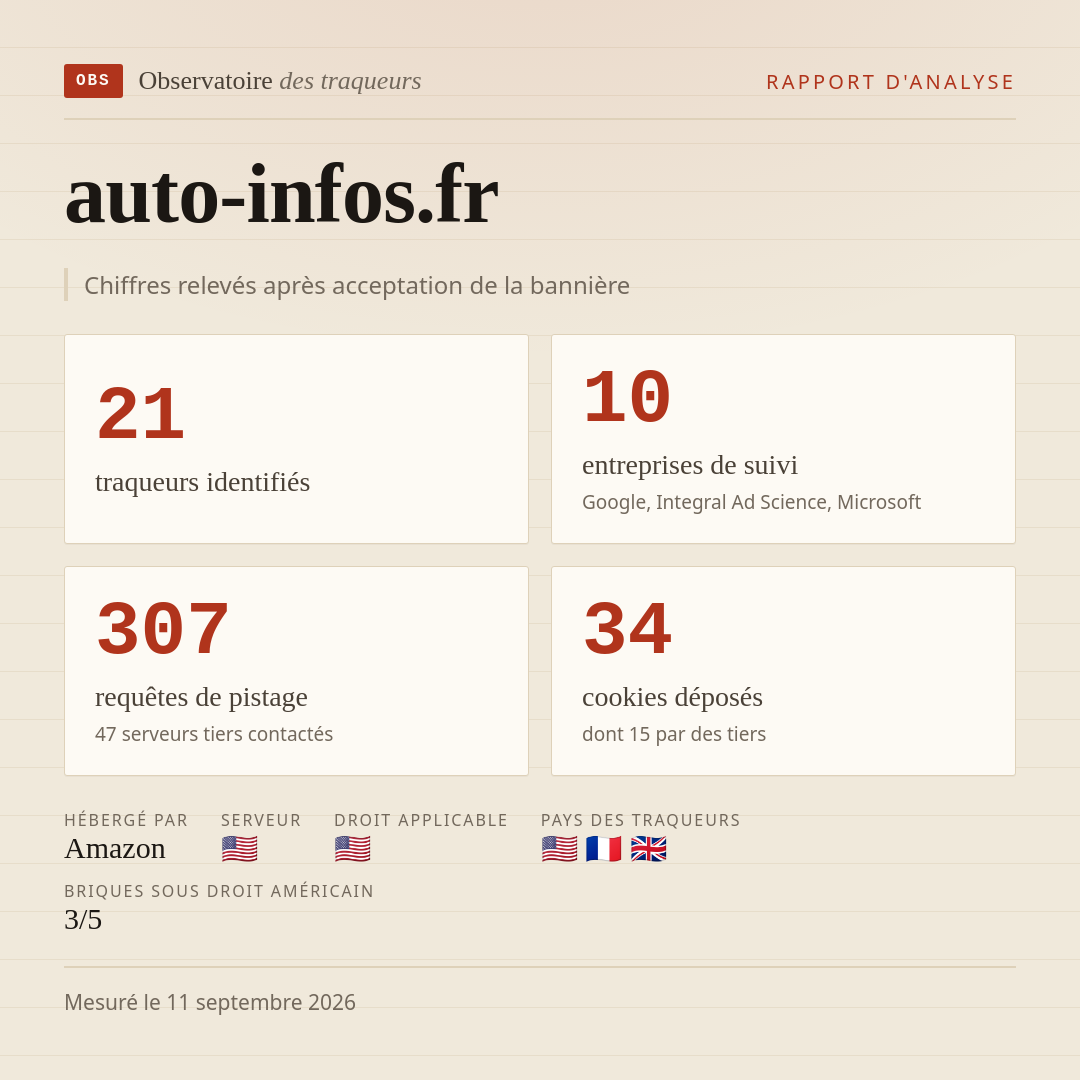1080x1080 pixels.
Task: Click the 34 cookies value
Action: pos(627,630)
